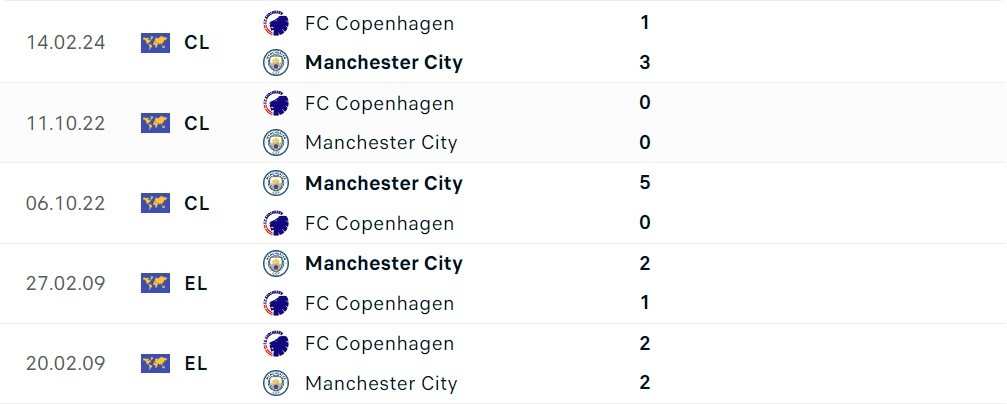Viewport: 1007px width, 404px height.
Task: Click FC Copenhagen crest in 27.02.09 match
Action: [275, 303]
